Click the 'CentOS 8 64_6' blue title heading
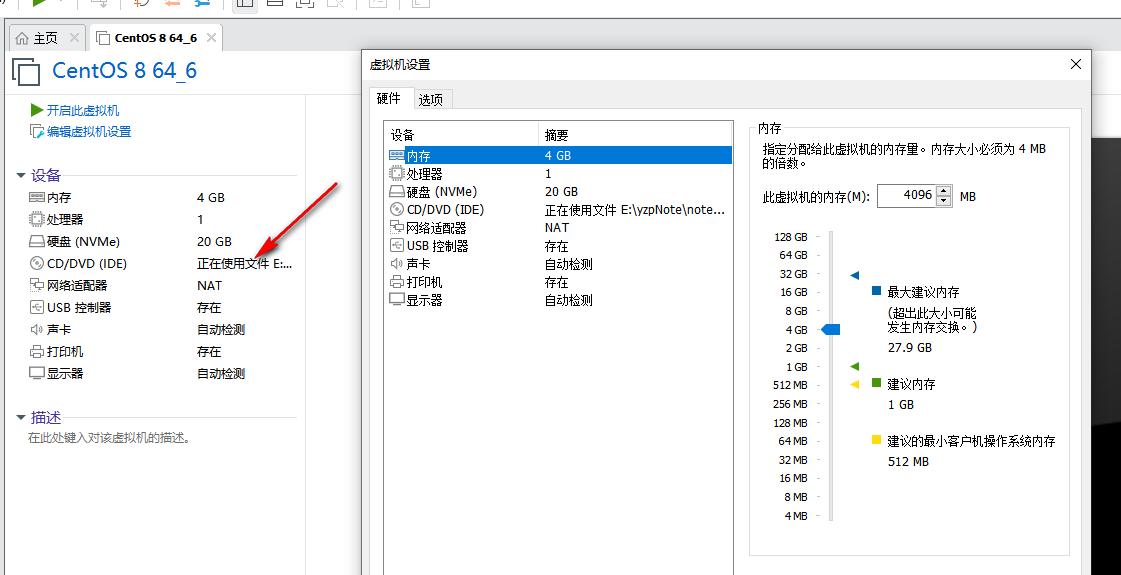 [x=124, y=71]
